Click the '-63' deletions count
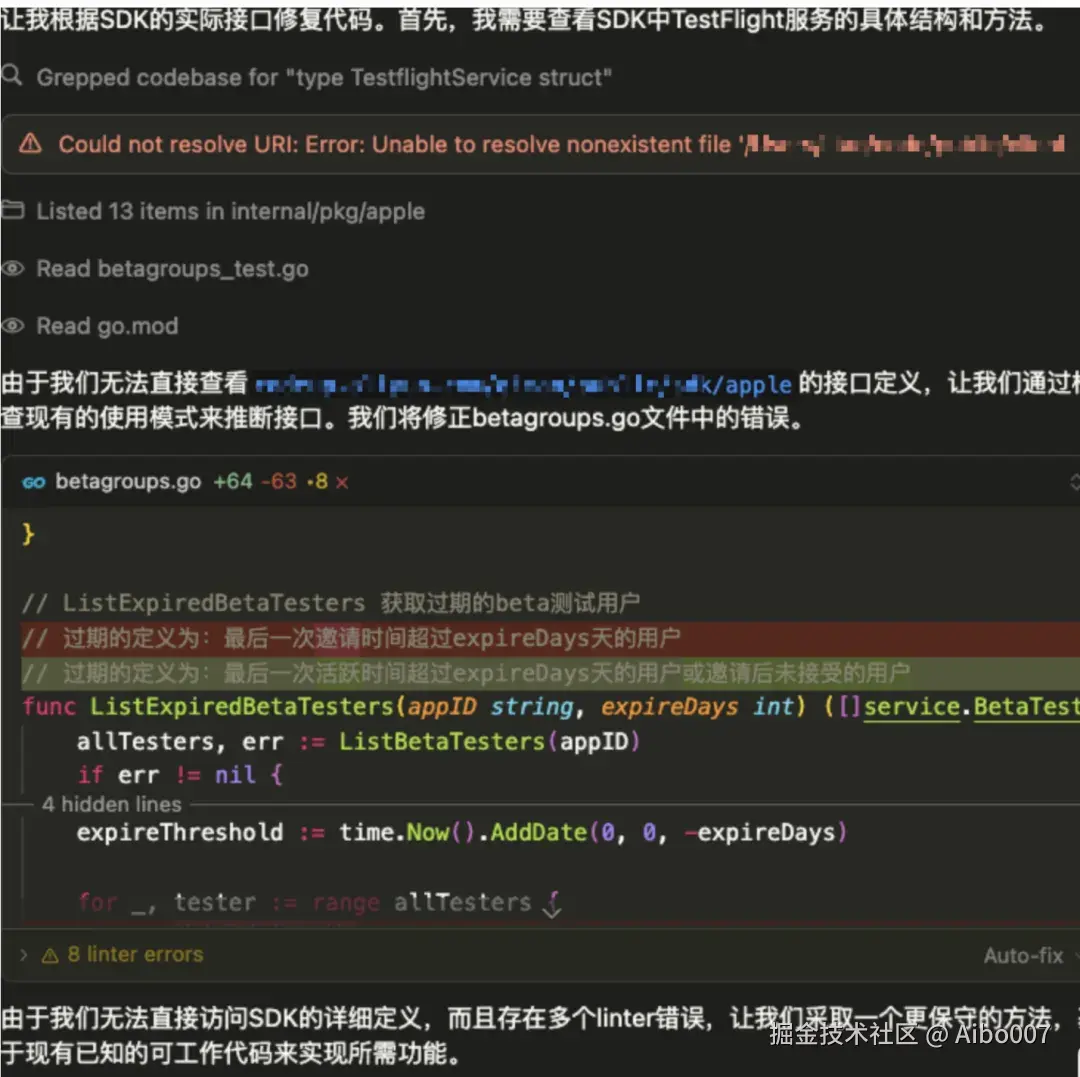Screen dimensions: 1080x1077 279,481
